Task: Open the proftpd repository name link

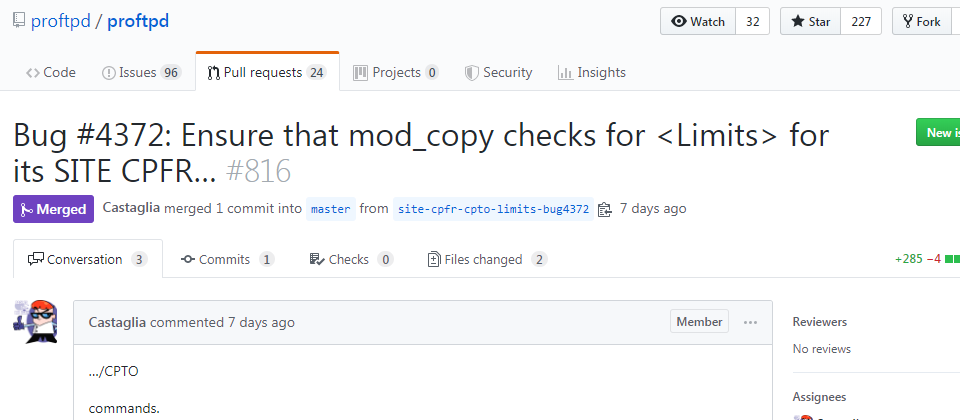Action: tap(138, 22)
